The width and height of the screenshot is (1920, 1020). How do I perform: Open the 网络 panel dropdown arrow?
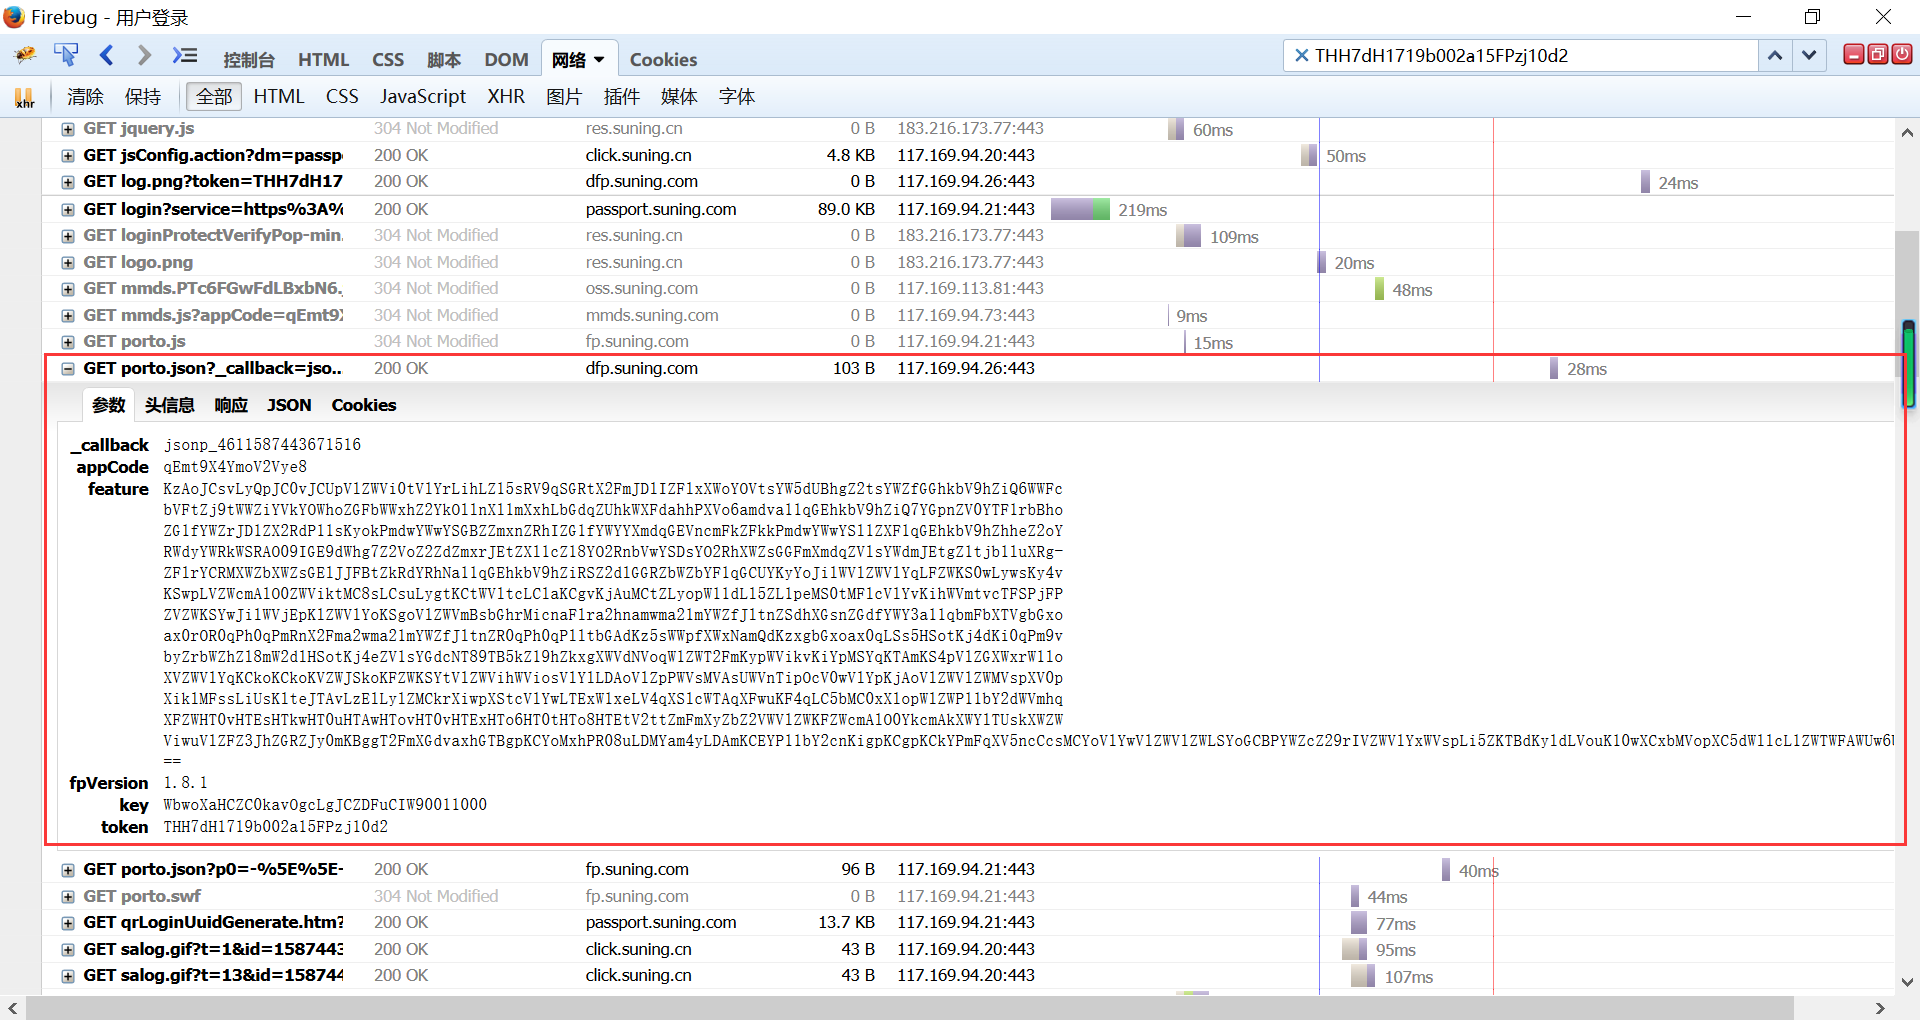599,60
